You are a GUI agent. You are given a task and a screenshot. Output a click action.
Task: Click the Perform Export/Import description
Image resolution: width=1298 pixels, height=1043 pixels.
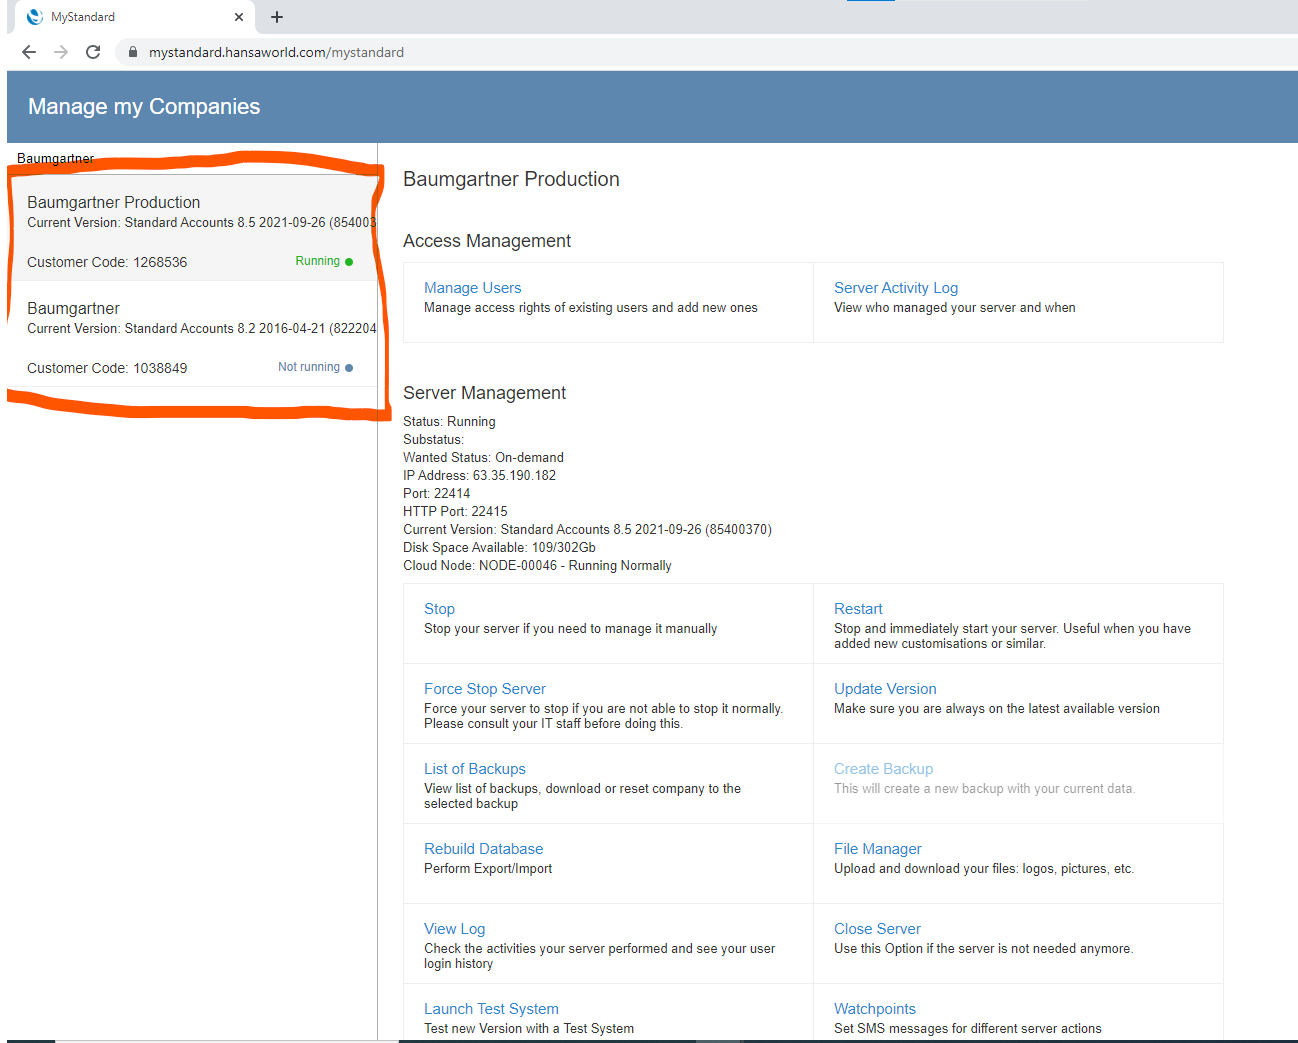tap(488, 869)
